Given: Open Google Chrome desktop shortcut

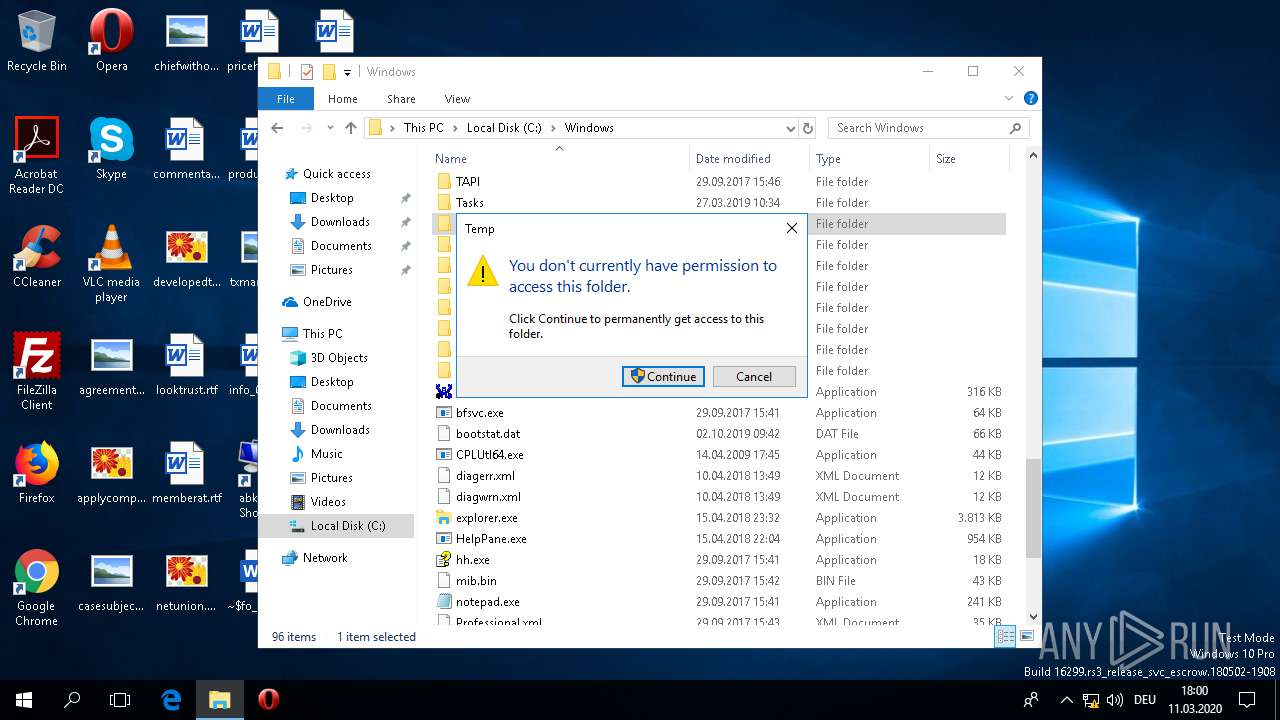Looking at the screenshot, I should point(36,588).
